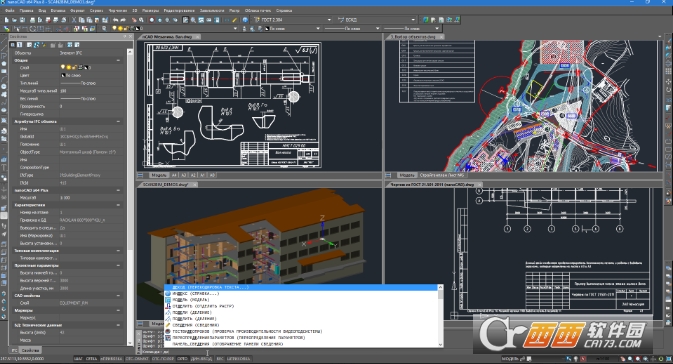Click the yellow pencil measure icon
The image size is (673, 364).
click(234, 20)
